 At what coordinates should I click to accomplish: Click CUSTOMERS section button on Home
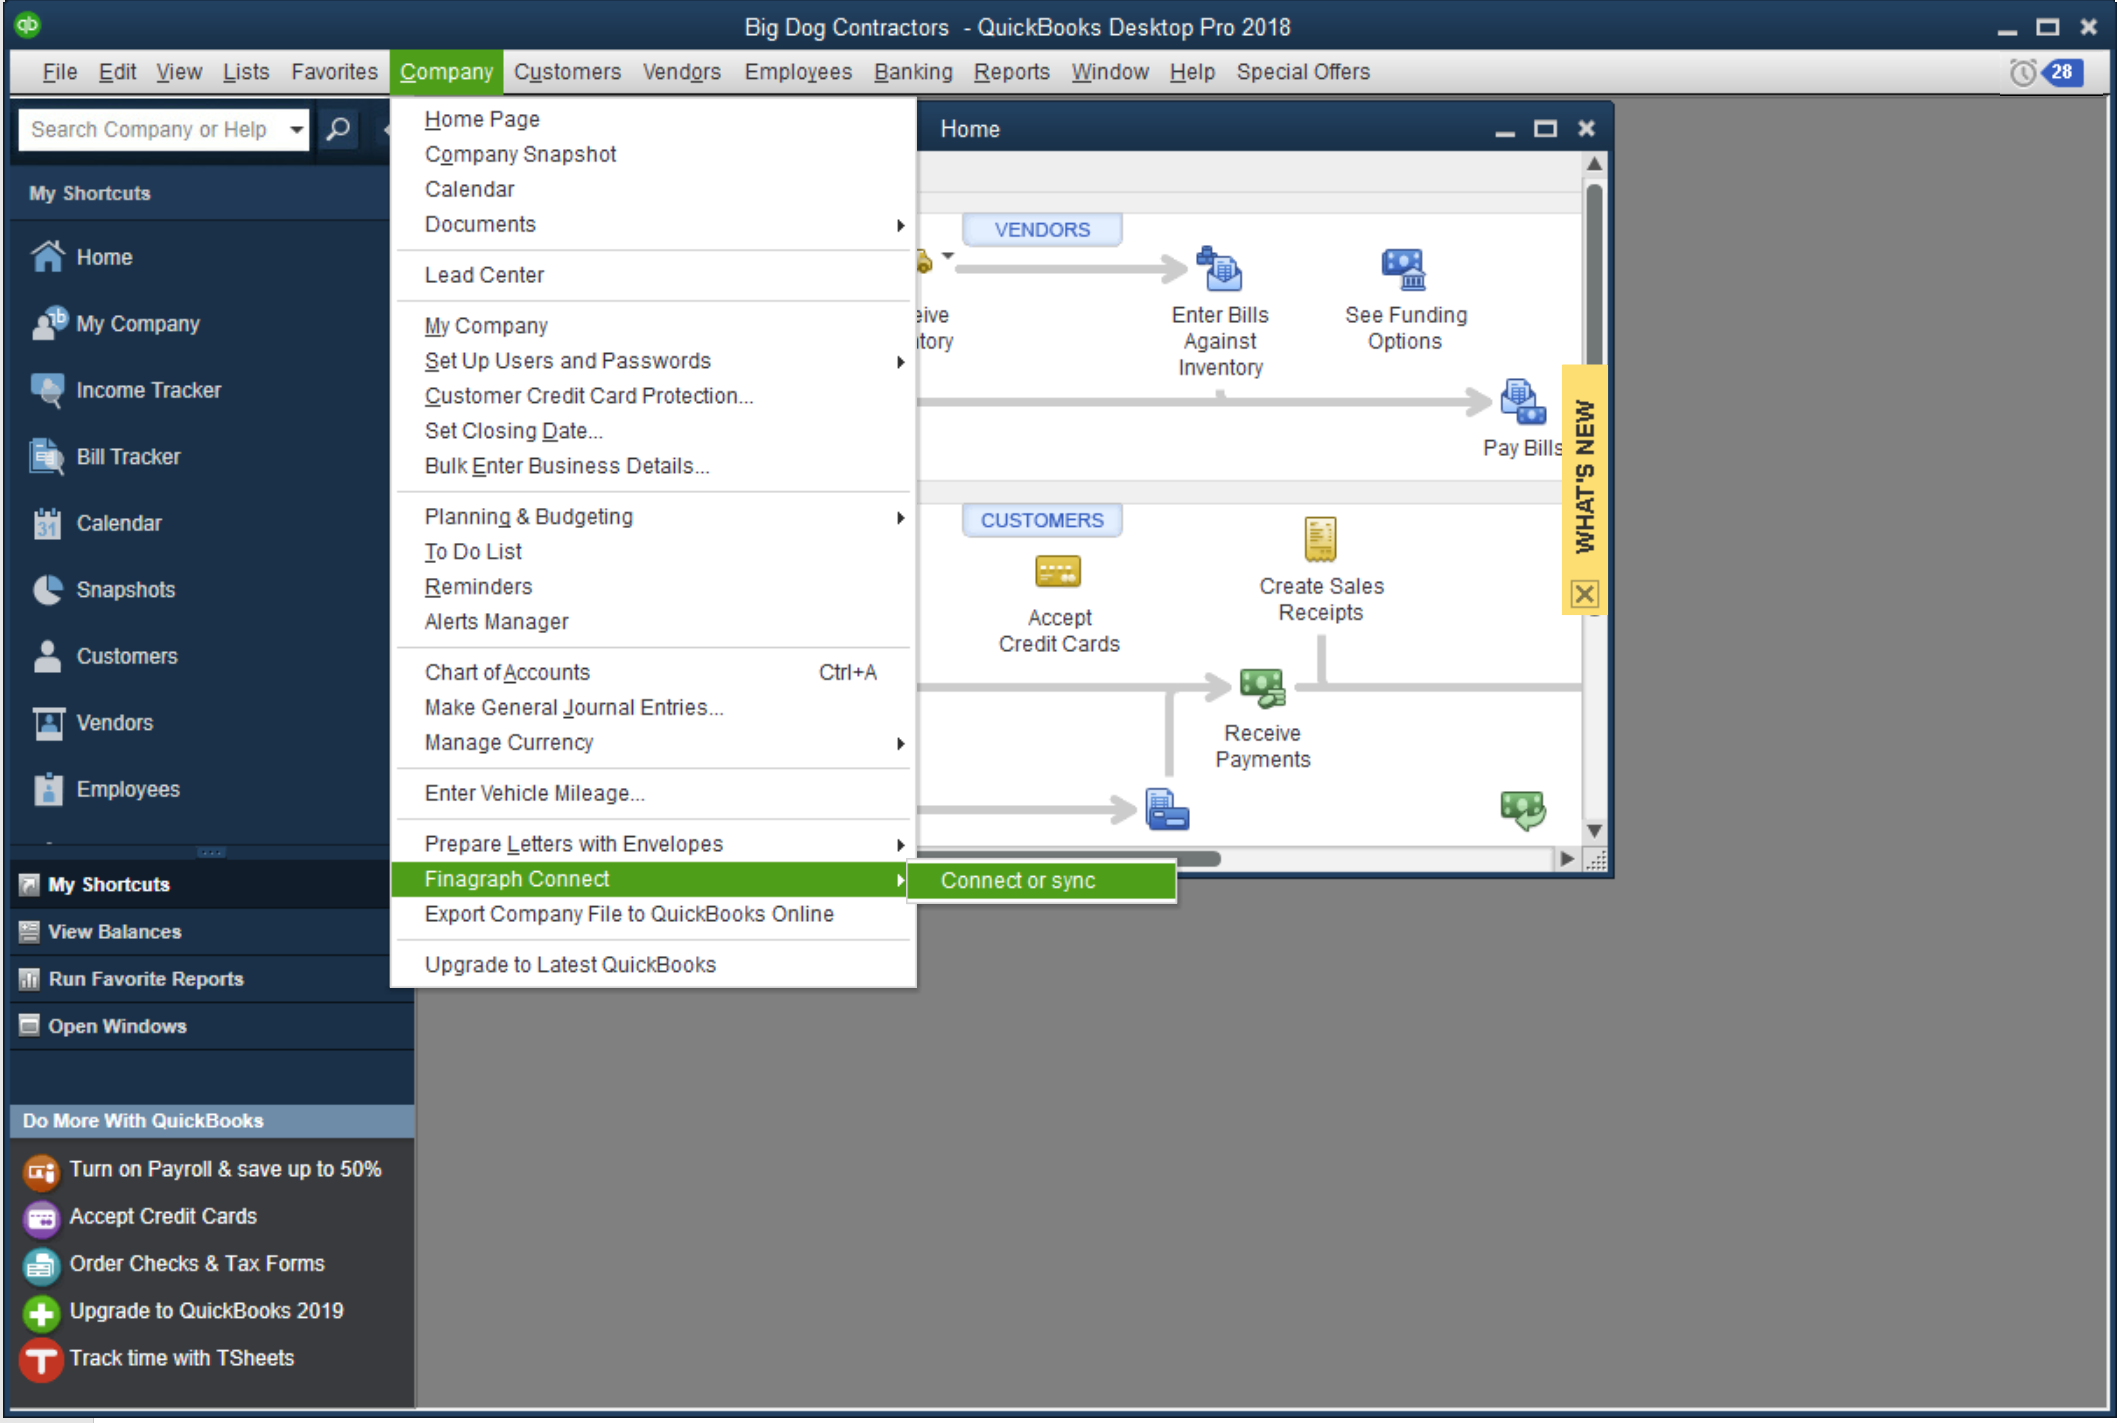(1041, 520)
